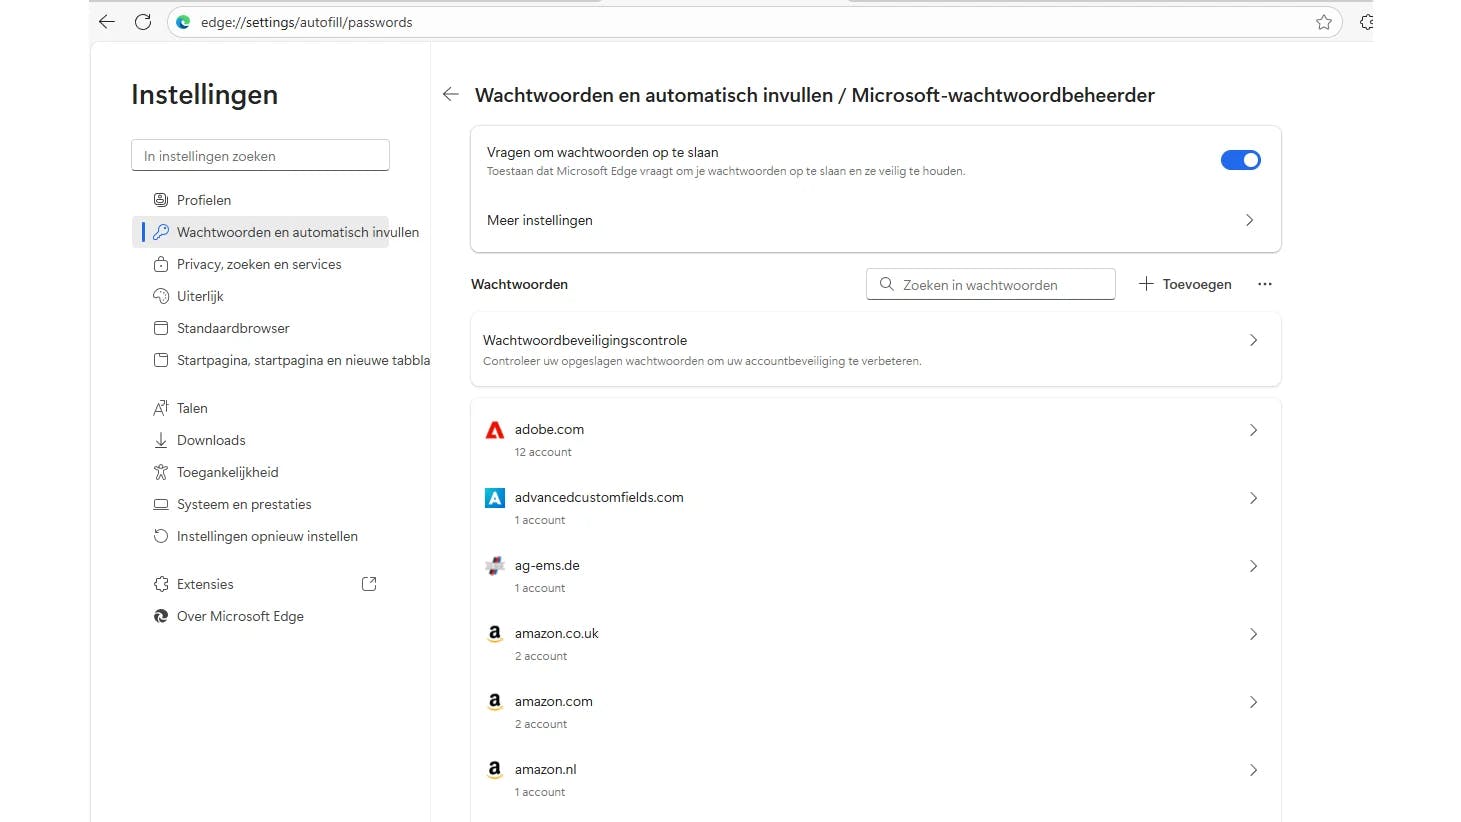Click the Uiterlijk palette icon

(160, 296)
